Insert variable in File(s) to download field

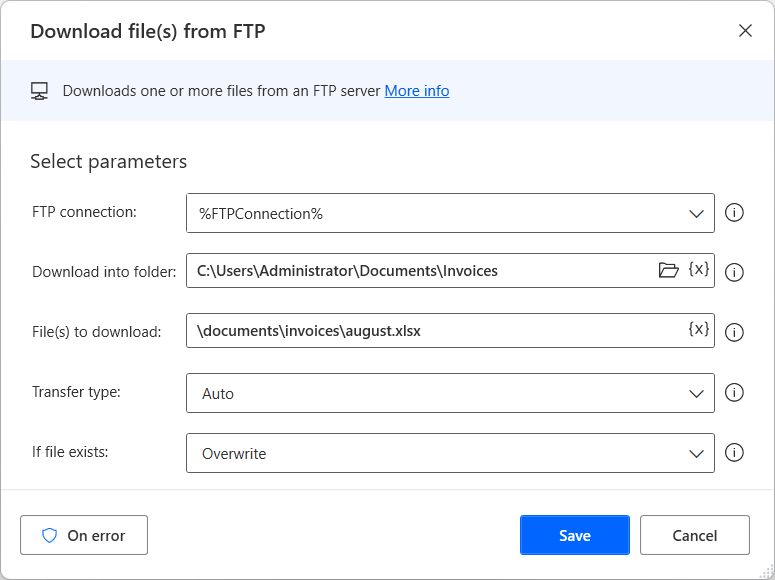(699, 330)
